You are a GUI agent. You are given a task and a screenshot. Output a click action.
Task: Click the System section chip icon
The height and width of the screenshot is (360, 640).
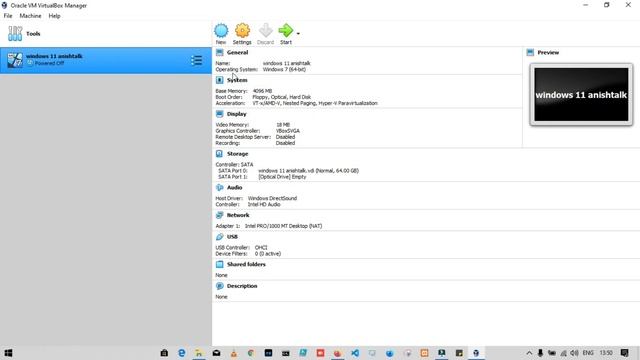pyautogui.click(x=220, y=80)
